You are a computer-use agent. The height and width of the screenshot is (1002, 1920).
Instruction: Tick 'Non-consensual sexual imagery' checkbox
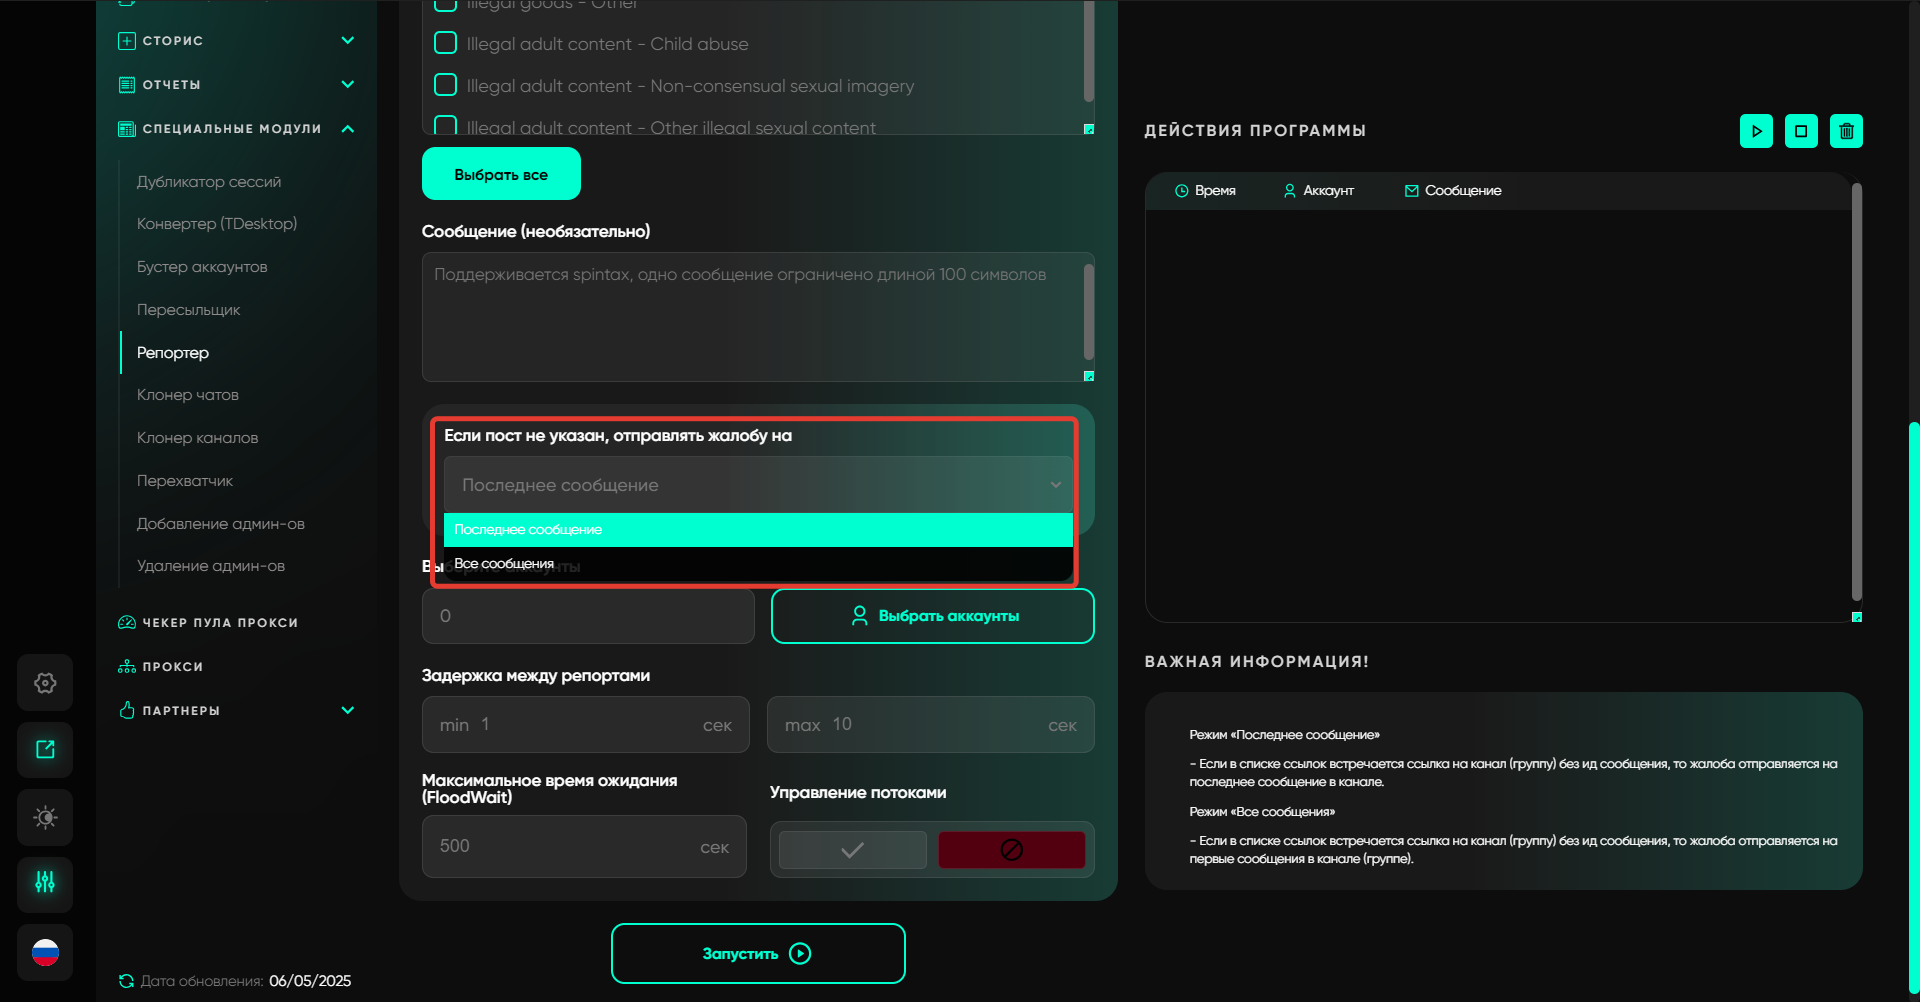tap(446, 85)
